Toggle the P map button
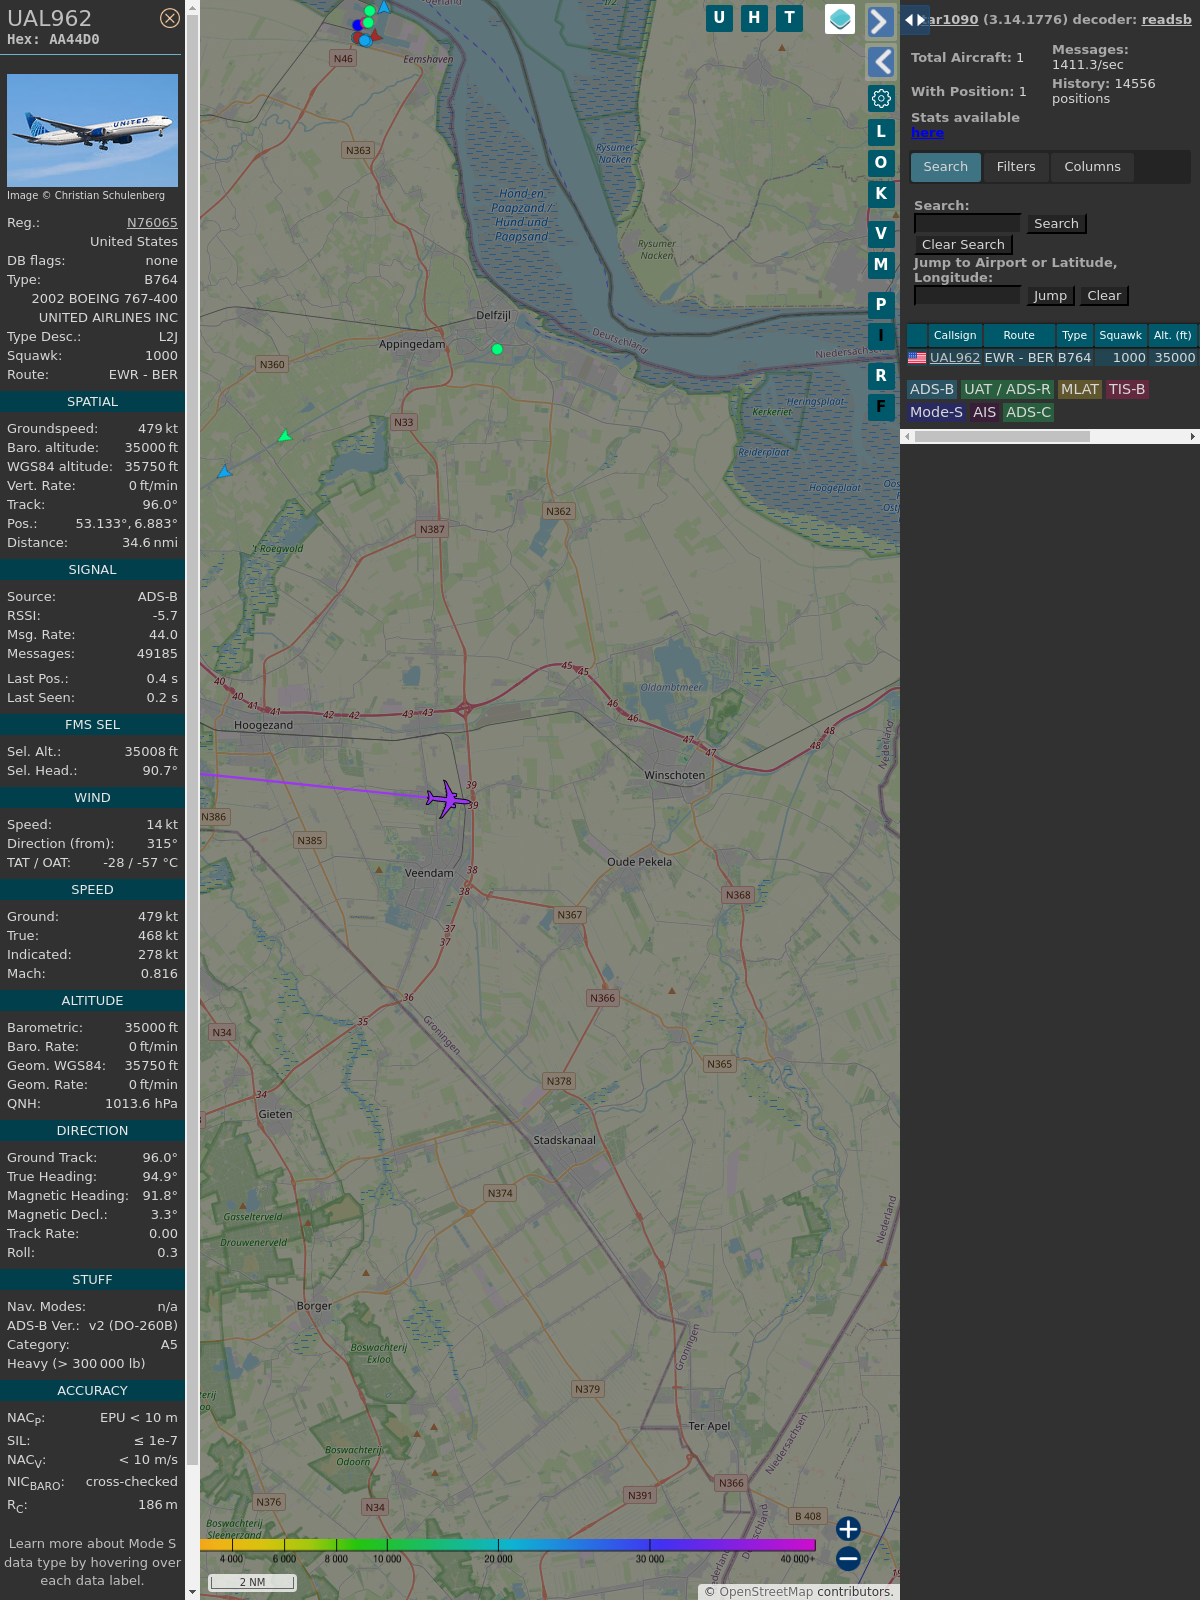Viewport: 1200px width, 1600px height. tap(881, 304)
